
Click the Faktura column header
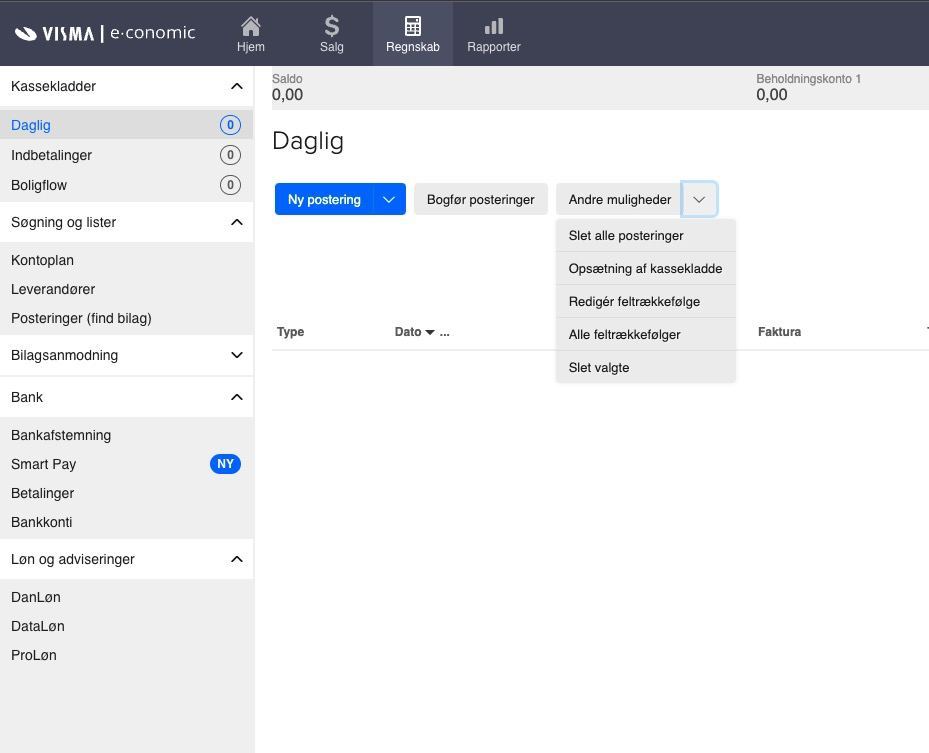click(779, 332)
